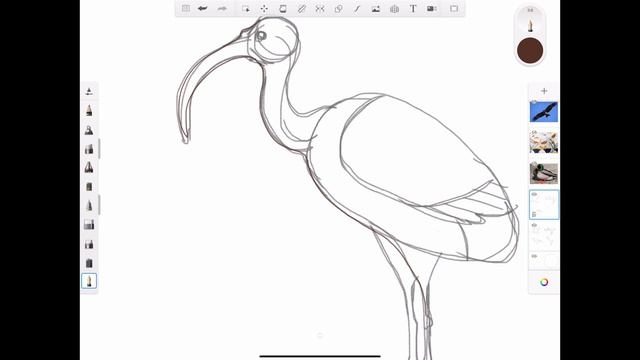This screenshot has width=640, height=360.
Task: Select the Predictive Stroke tool
Action: tap(357, 8)
